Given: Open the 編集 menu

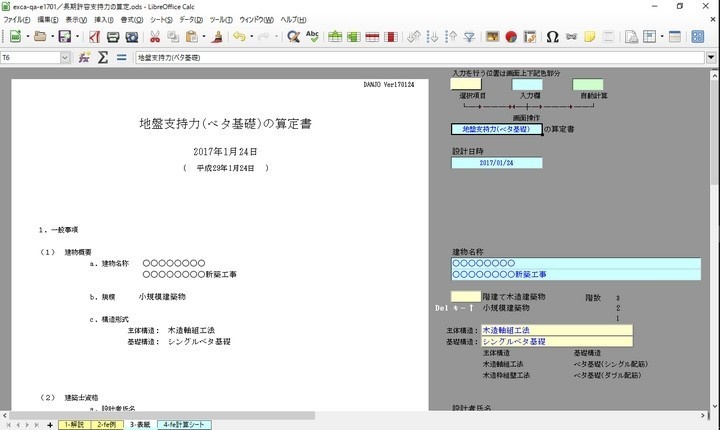Looking at the screenshot, I should pos(48,20).
